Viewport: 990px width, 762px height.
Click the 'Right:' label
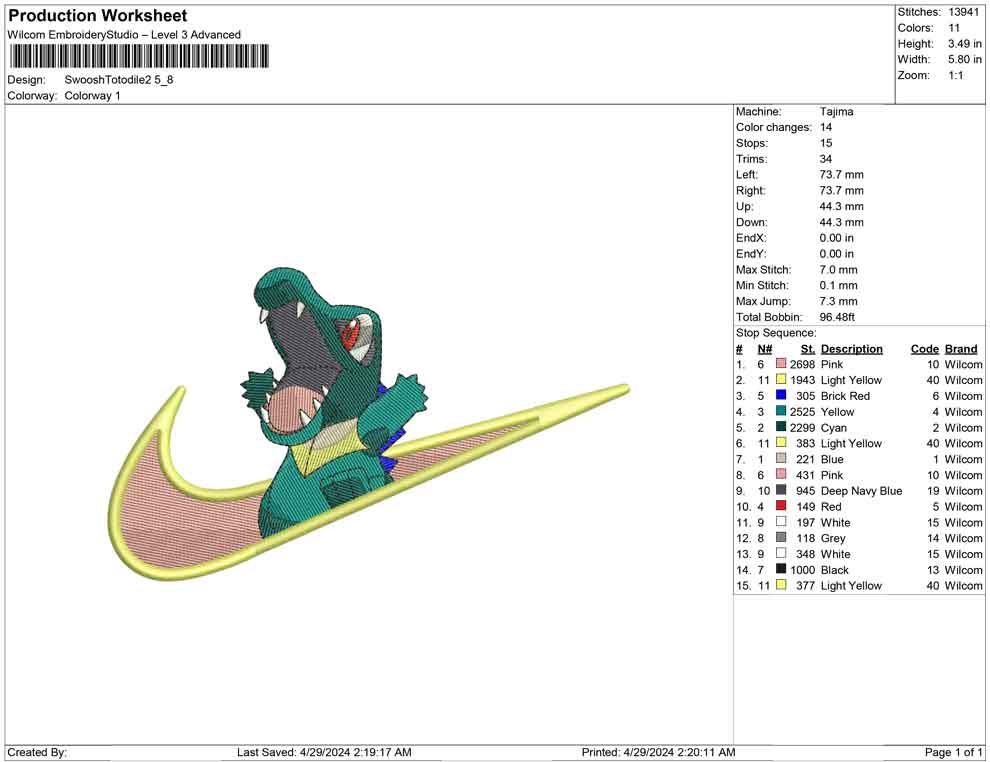click(x=750, y=190)
